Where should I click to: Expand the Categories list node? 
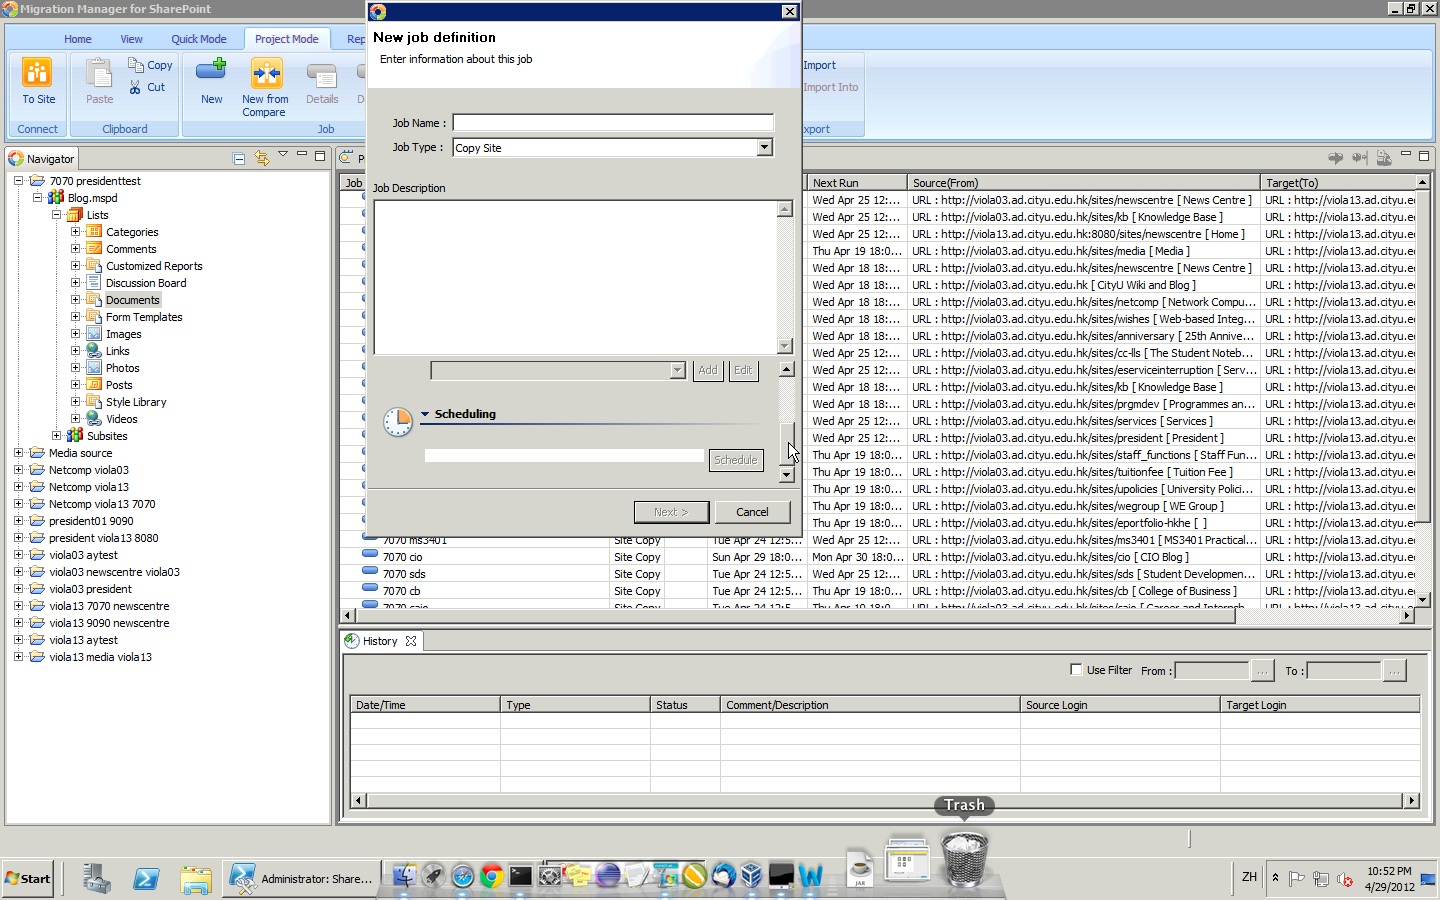(75, 232)
